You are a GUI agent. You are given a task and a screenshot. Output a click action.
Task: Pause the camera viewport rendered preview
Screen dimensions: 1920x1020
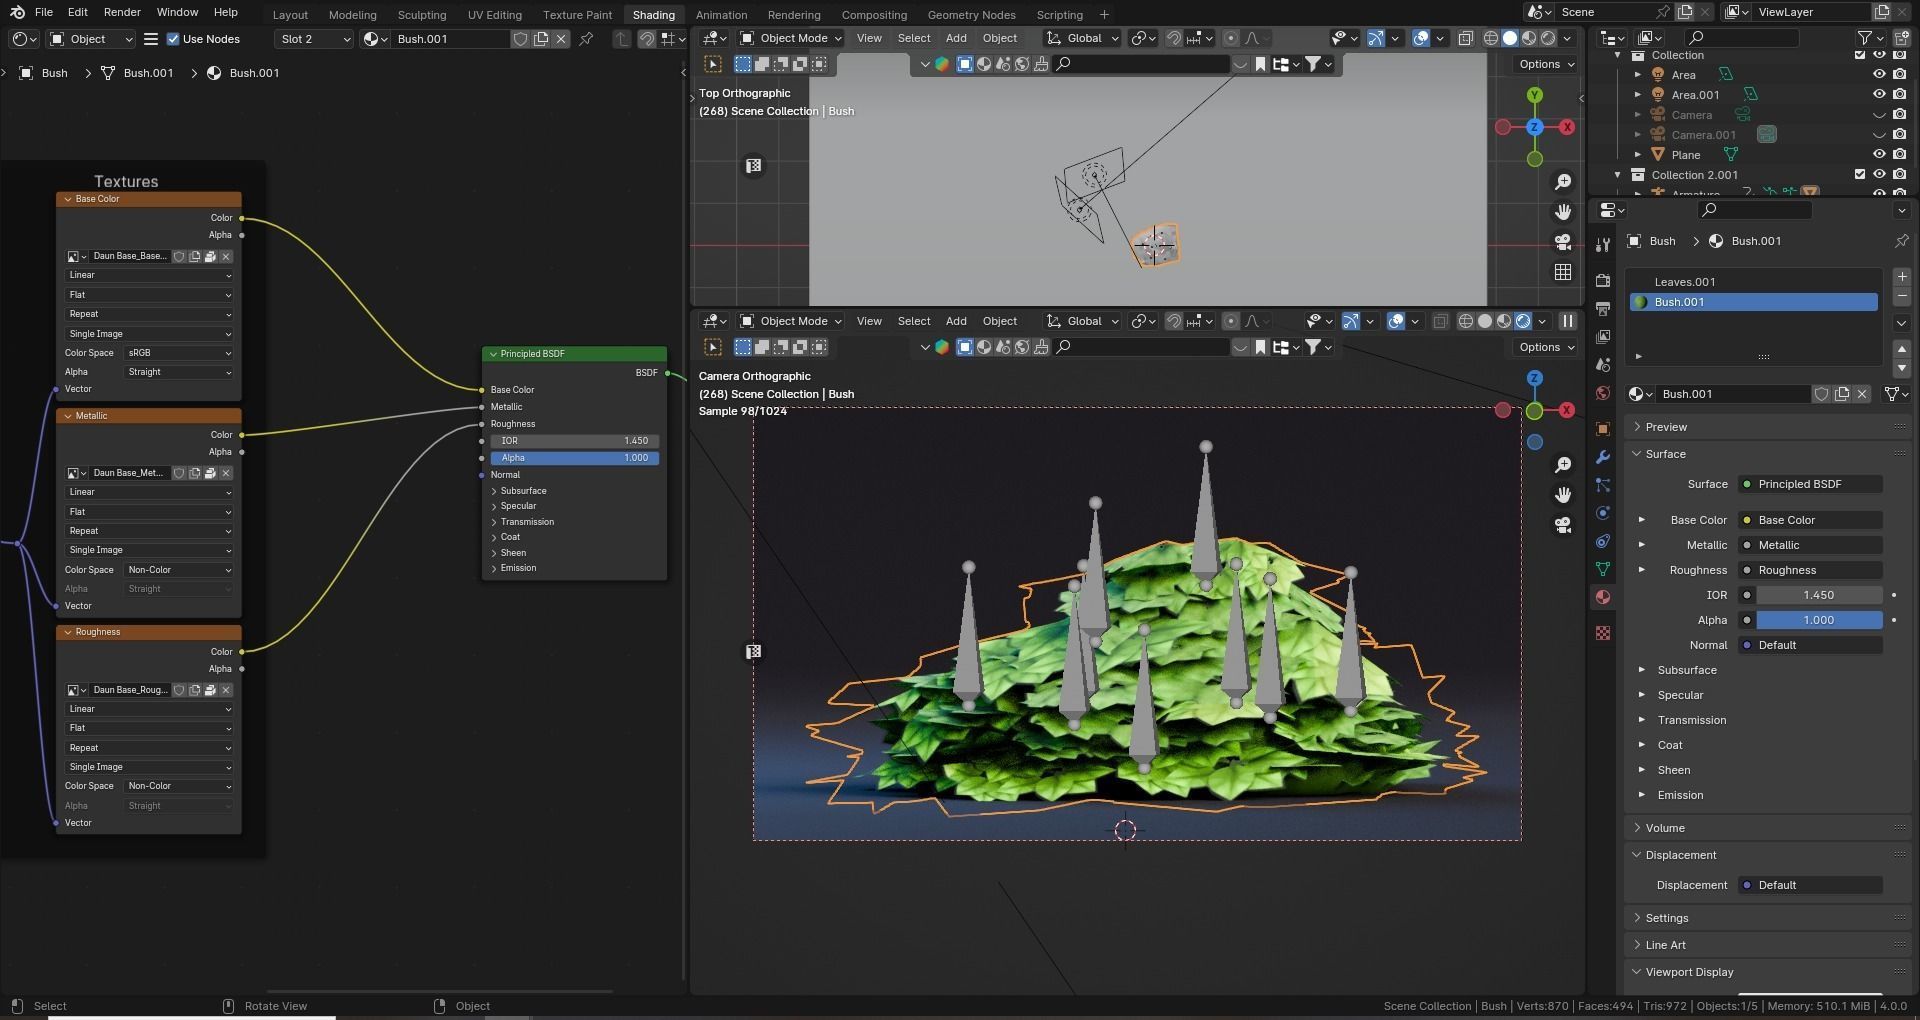[x=1568, y=321]
